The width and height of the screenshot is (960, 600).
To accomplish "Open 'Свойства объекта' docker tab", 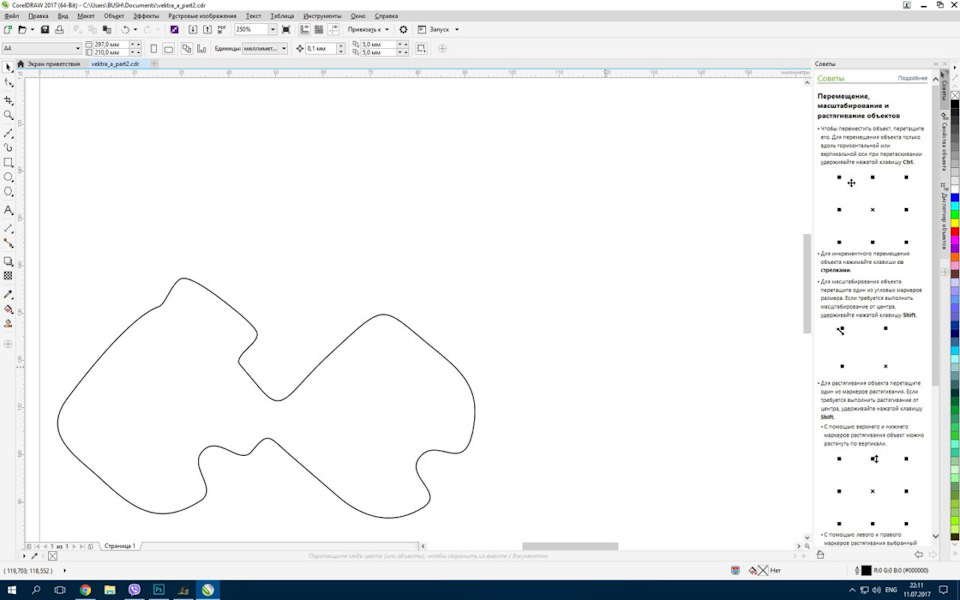I will pos(944,143).
